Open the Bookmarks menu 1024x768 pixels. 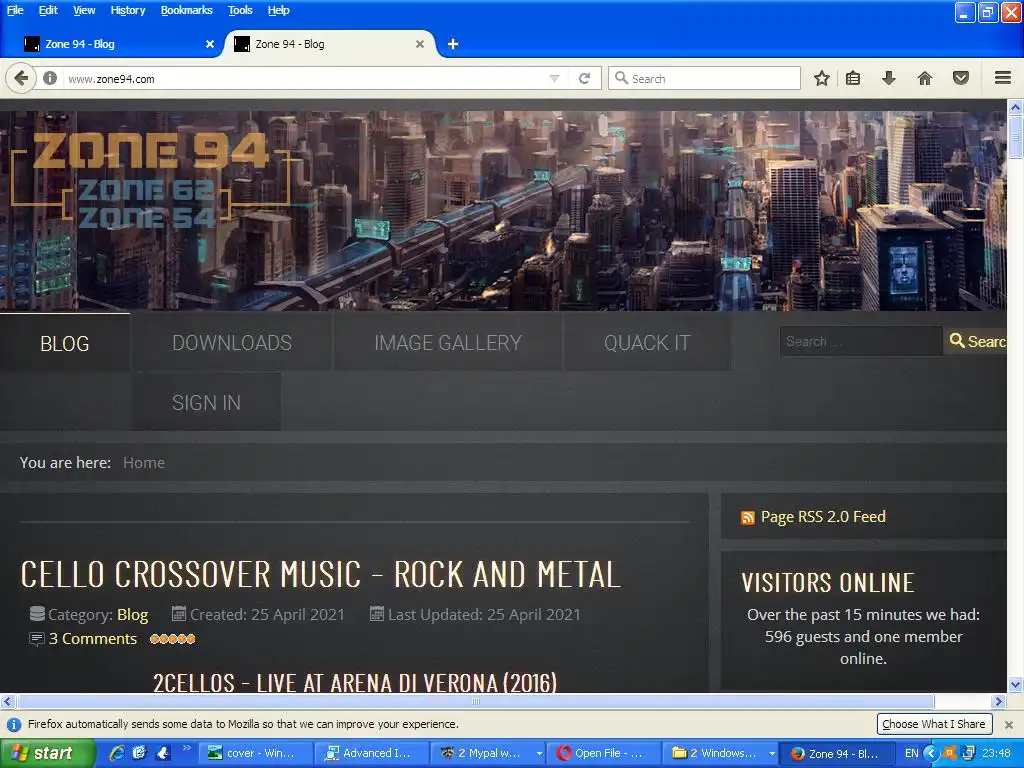coord(186,10)
